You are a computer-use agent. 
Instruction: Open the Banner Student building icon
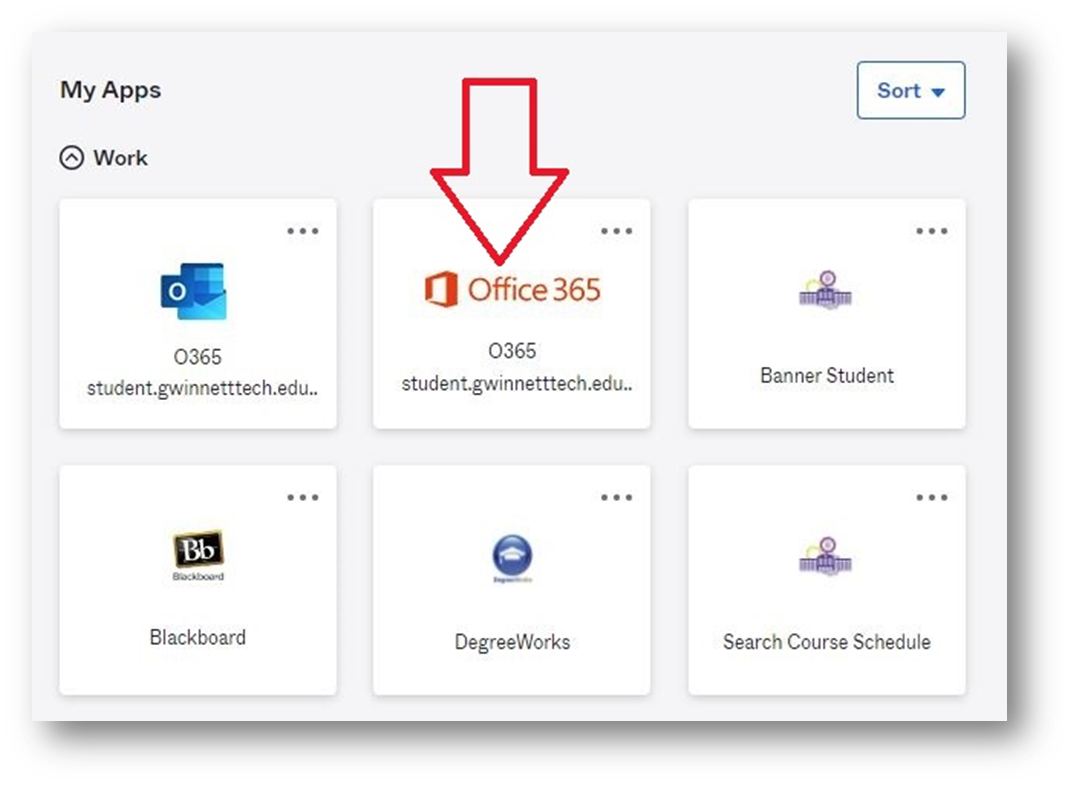(x=826, y=290)
